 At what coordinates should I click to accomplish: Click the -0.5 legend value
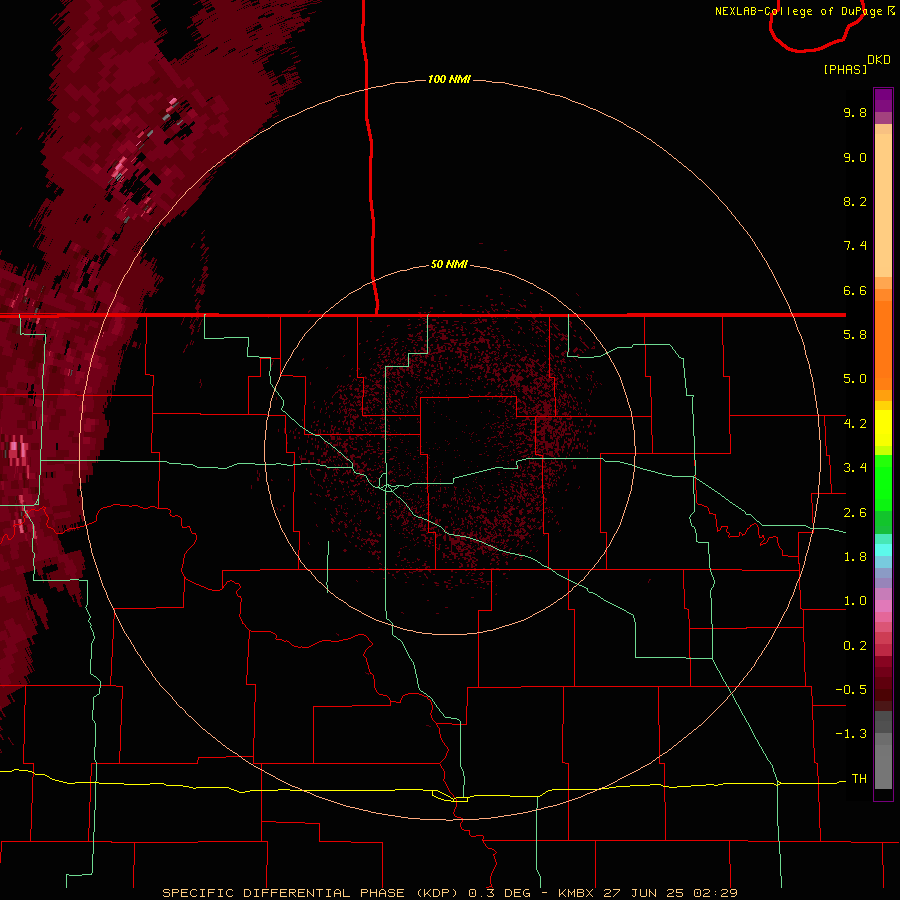[x=851, y=690]
